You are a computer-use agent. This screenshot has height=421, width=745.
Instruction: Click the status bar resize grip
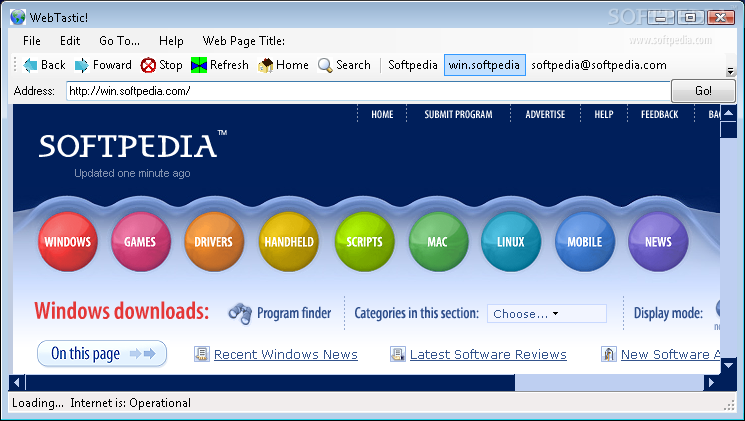pos(729,405)
